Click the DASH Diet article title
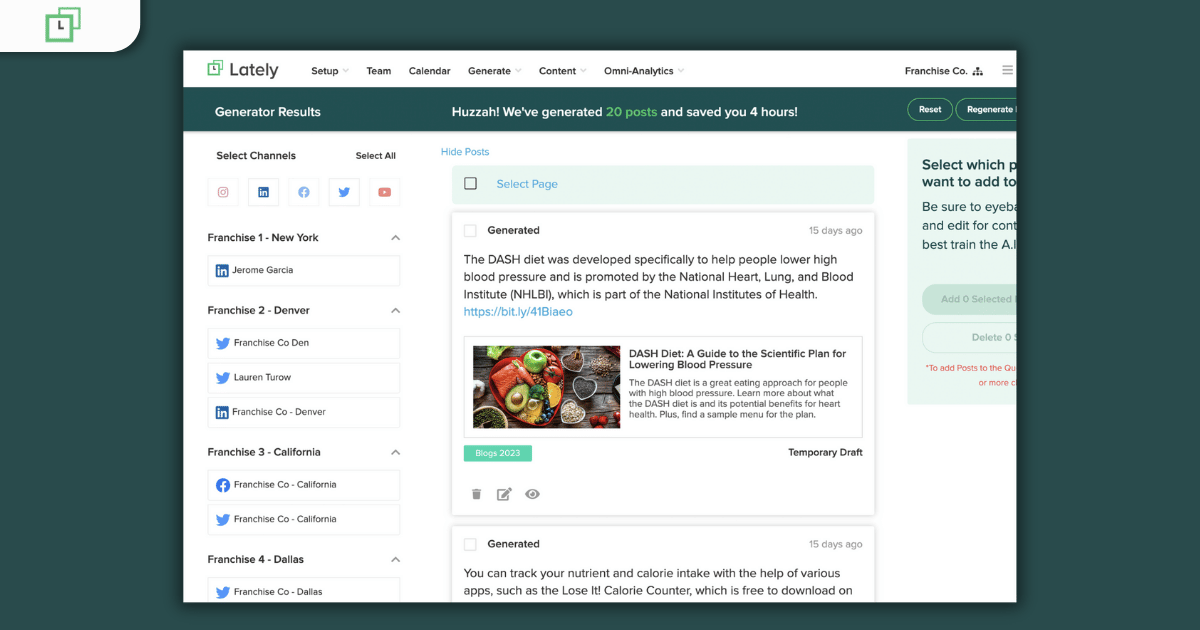Image resolution: width=1200 pixels, height=630 pixels. 737,359
